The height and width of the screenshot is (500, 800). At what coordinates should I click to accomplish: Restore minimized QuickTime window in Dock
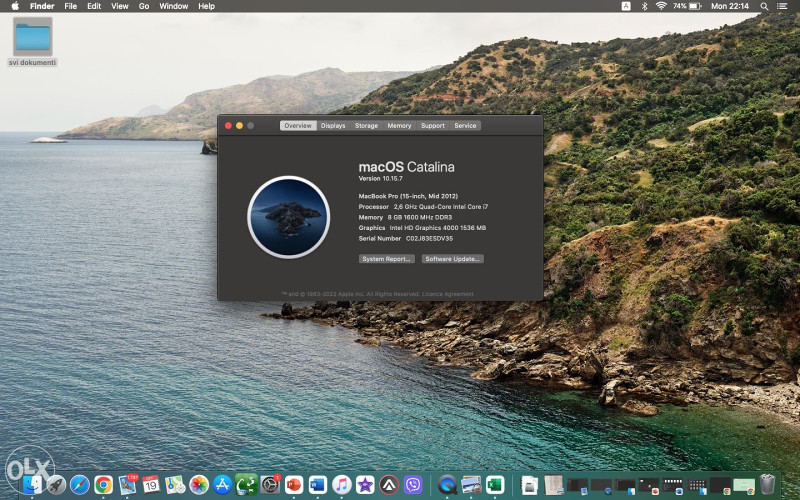pyautogui.click(x=601, y=485)
